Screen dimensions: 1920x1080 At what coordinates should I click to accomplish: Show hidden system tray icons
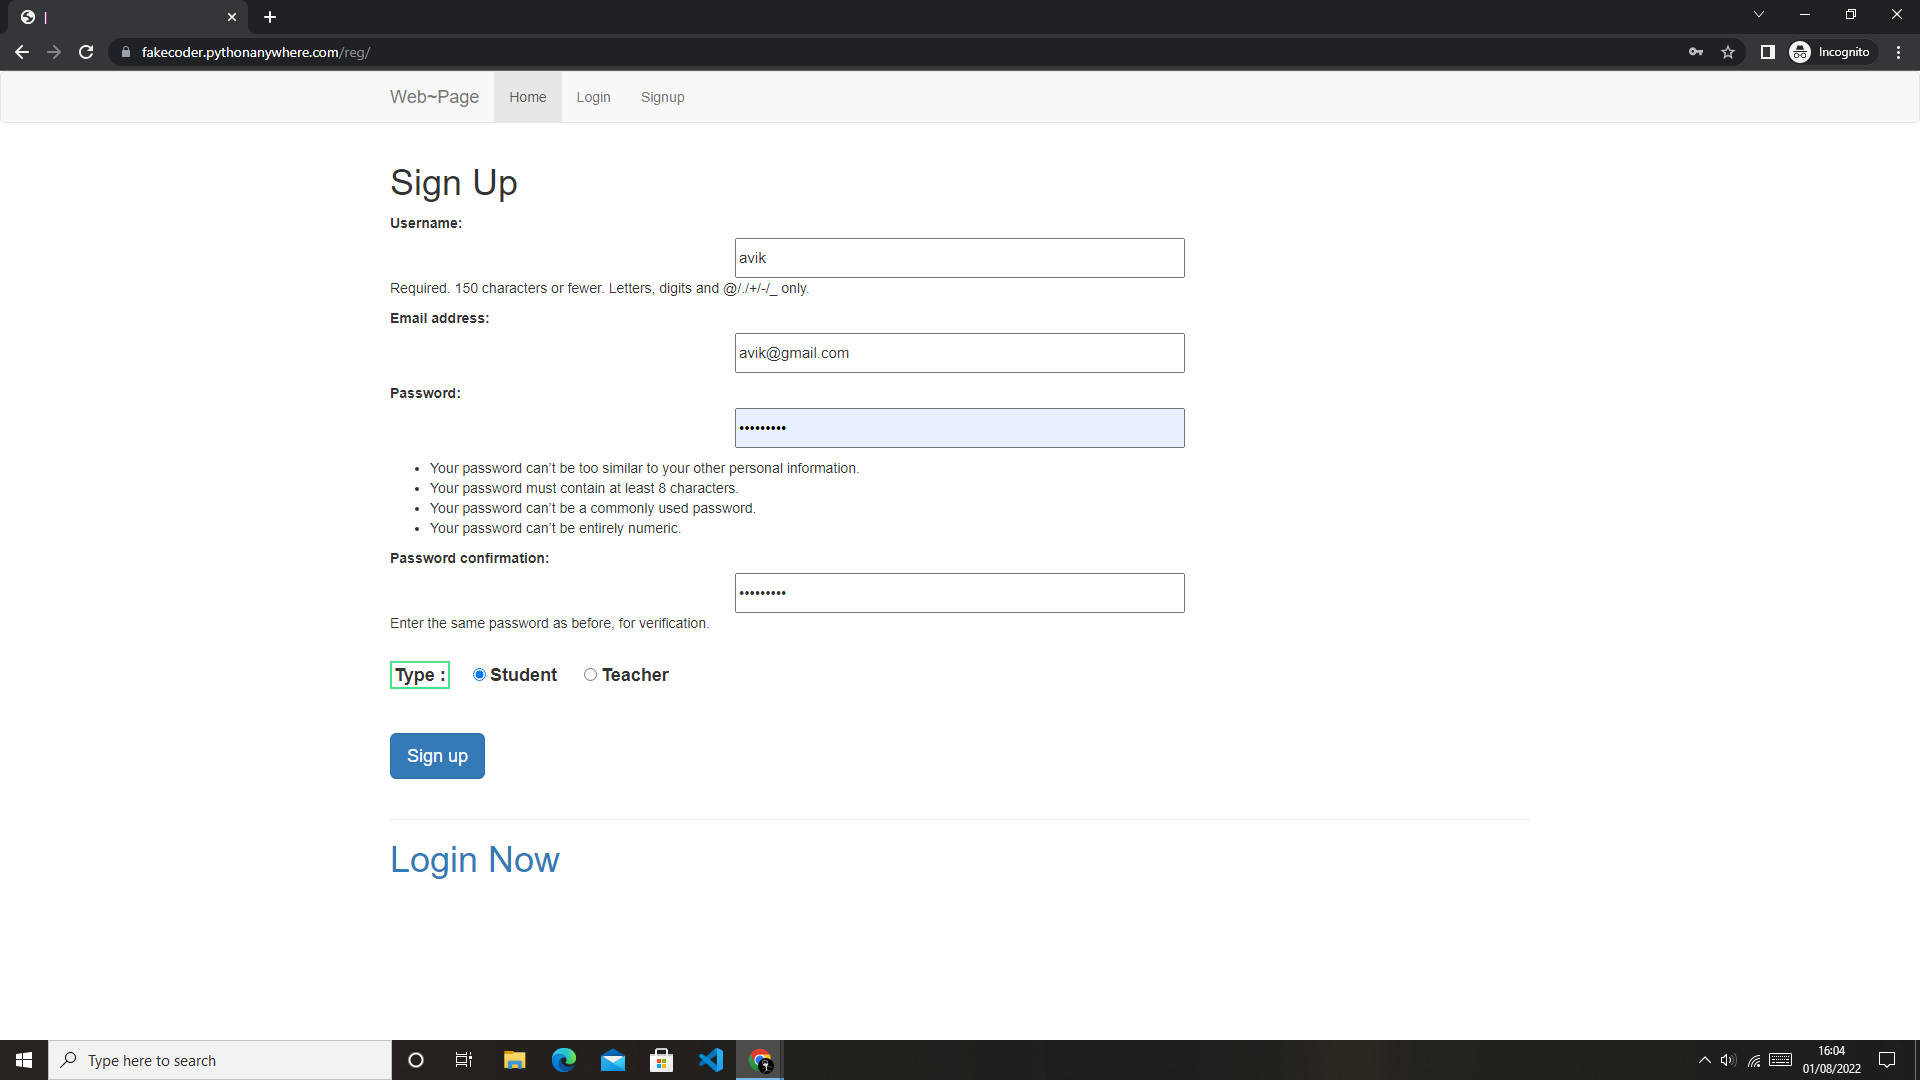point(1704,1059)
